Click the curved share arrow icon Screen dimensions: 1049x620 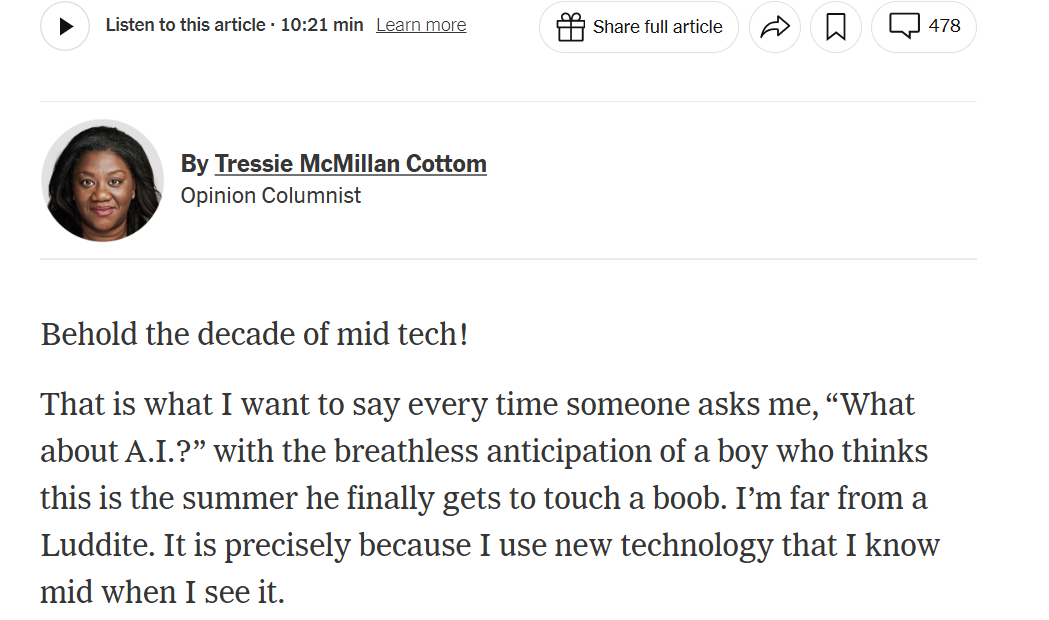pos(775,27)
